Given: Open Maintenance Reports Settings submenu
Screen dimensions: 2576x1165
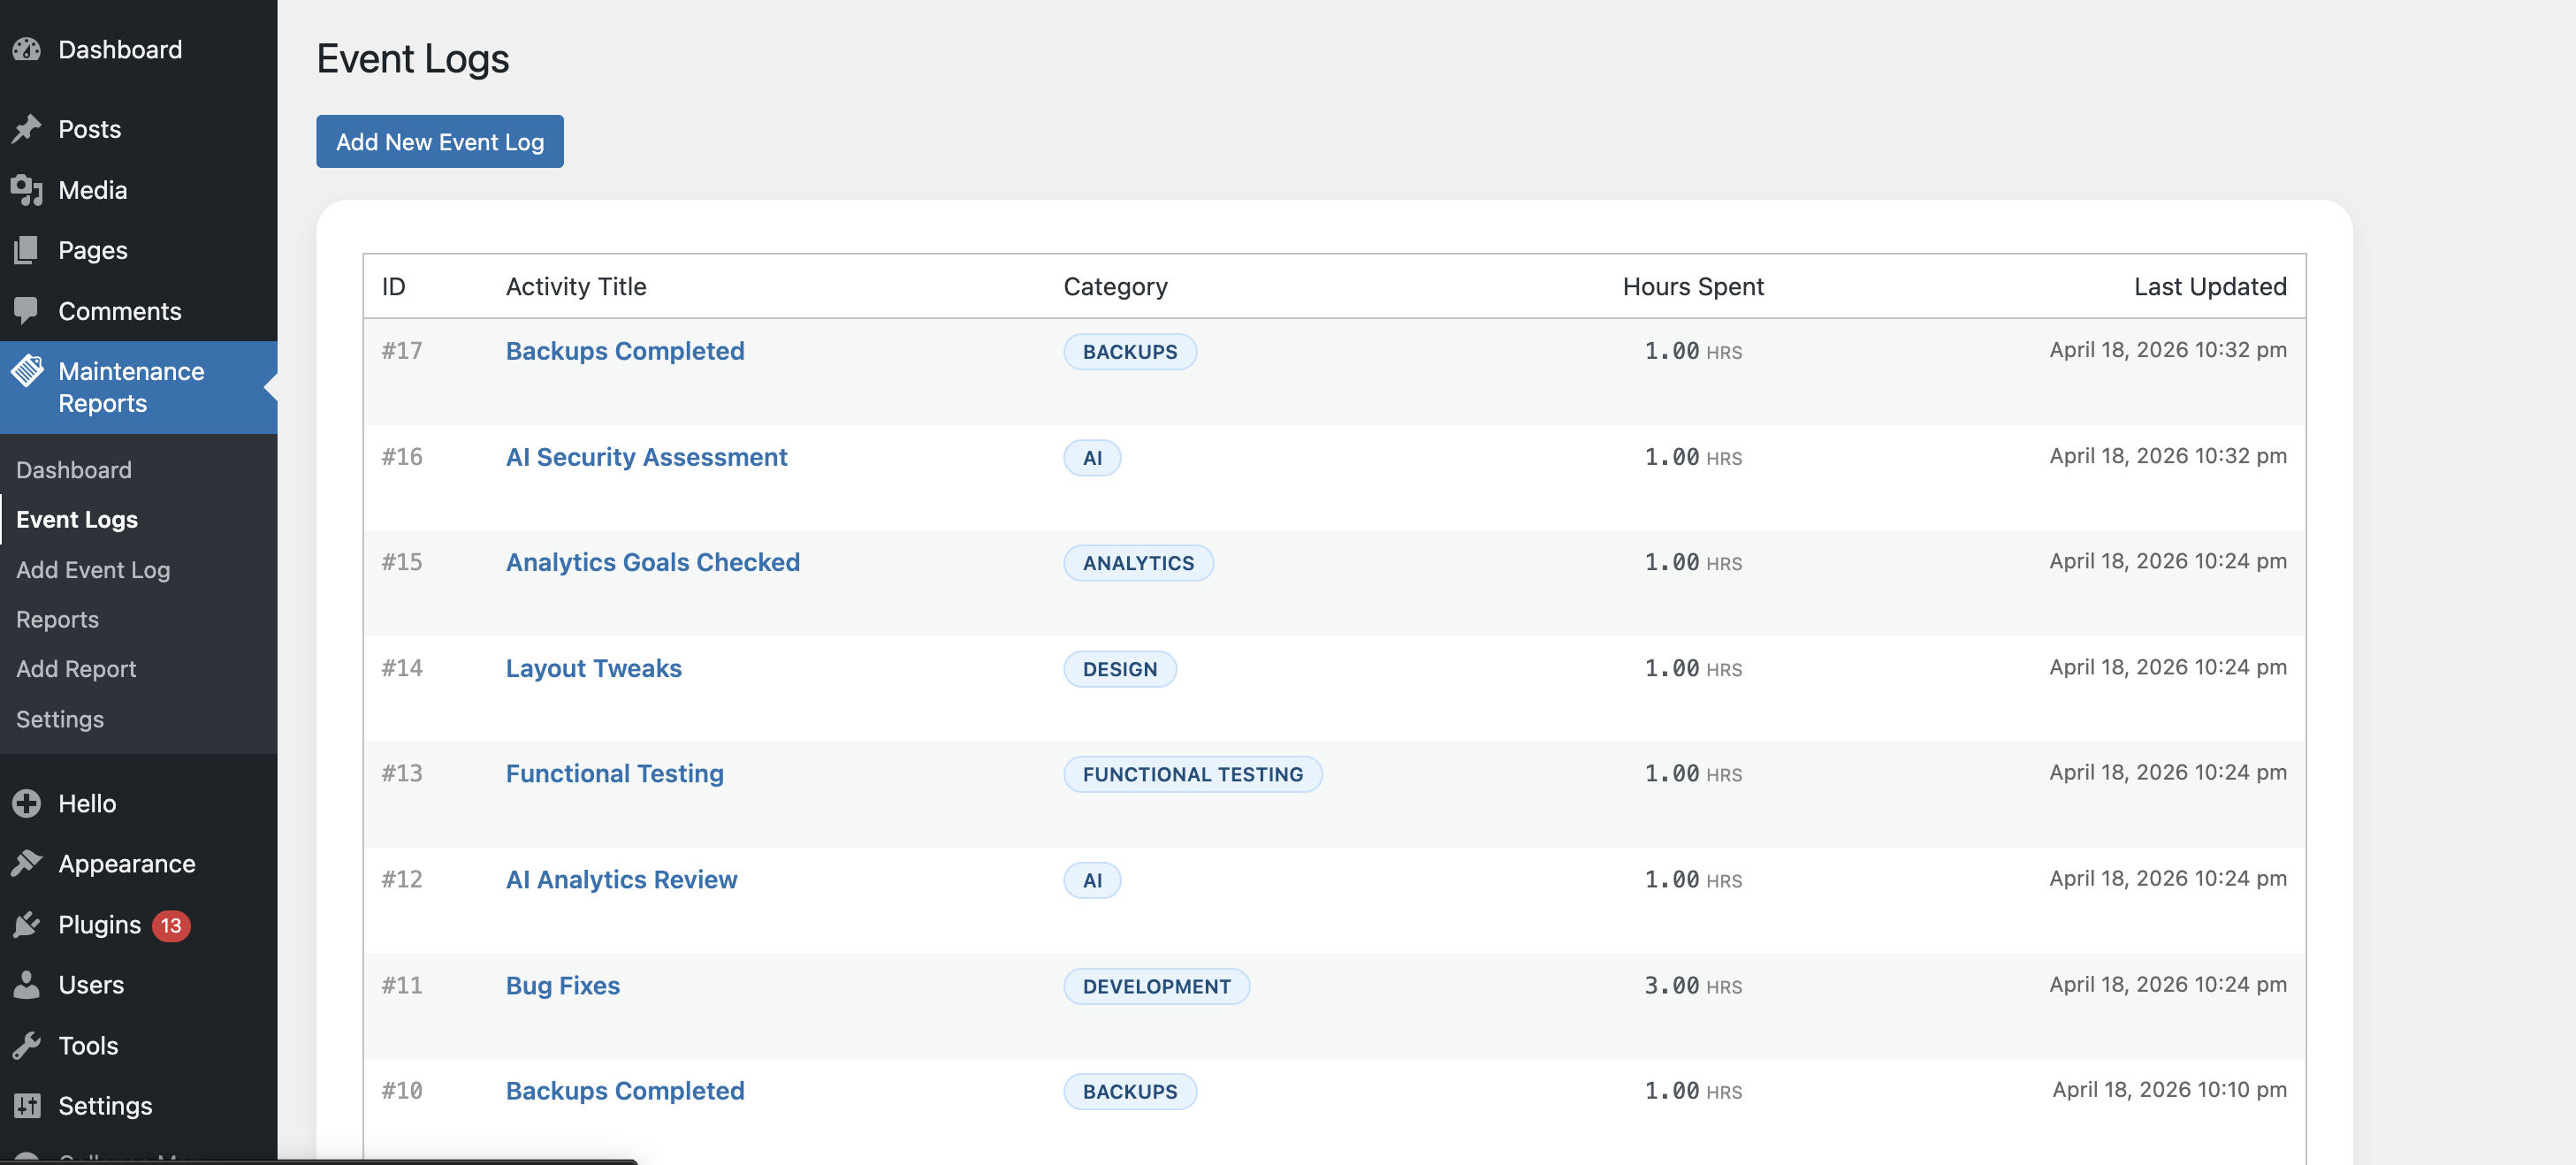Looking at the screenshot, I should 60,719.
